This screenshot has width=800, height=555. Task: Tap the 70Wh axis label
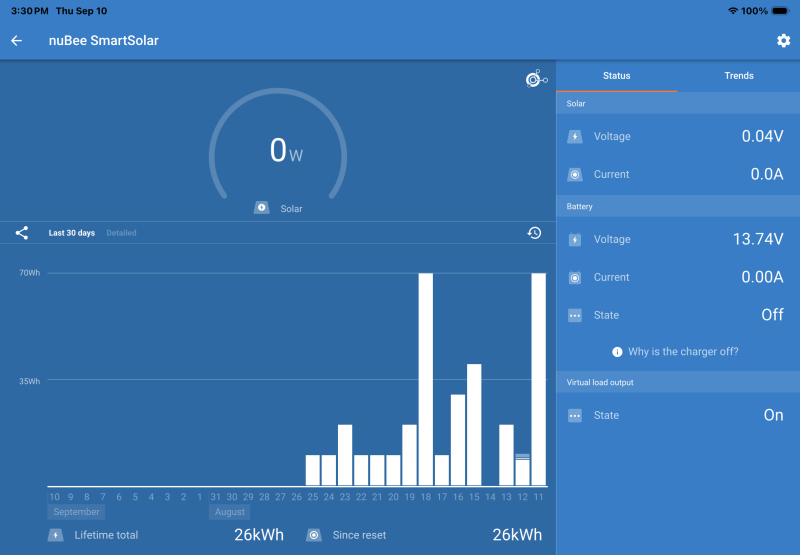pos(30,273)
